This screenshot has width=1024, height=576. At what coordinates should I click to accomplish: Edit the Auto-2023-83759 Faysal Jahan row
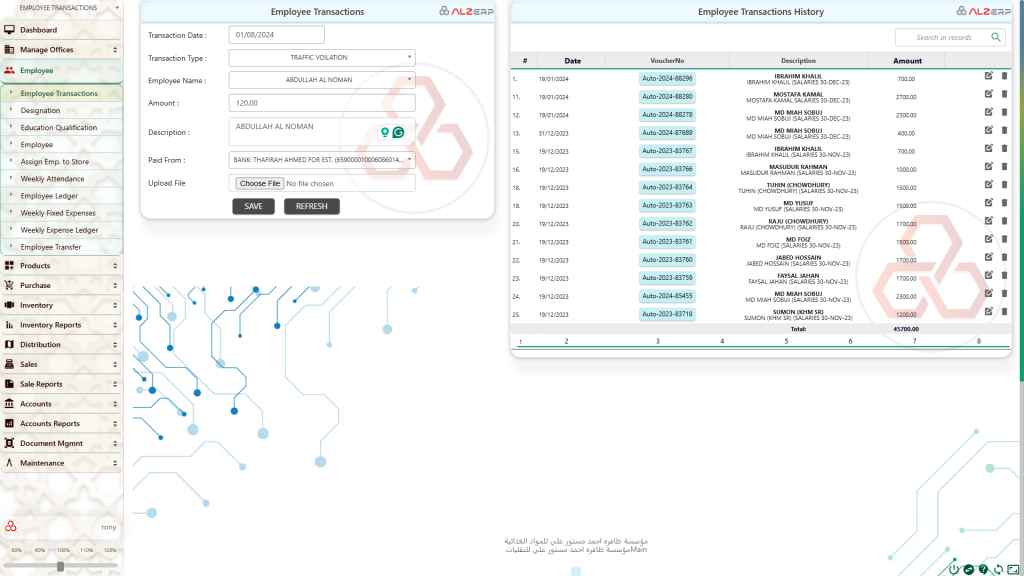(x=989, y=275)
